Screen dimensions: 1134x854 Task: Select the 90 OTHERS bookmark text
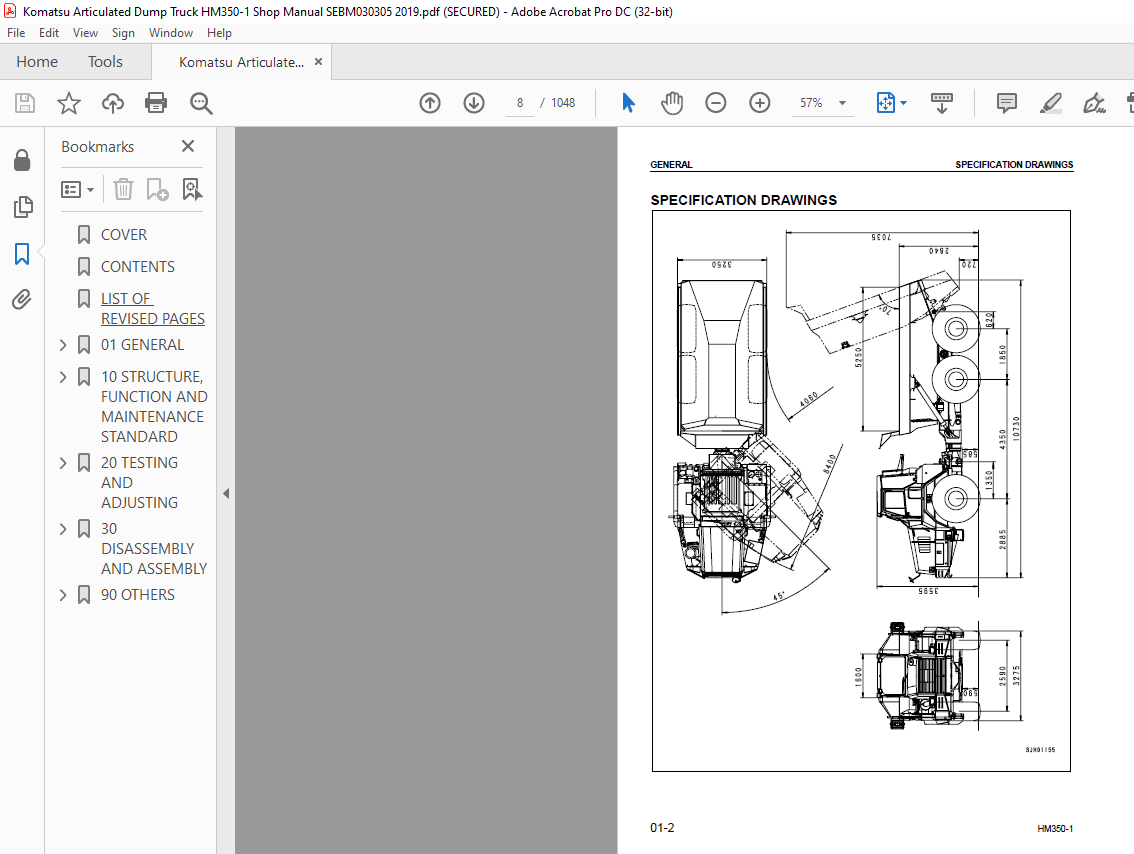pos(137,595)
